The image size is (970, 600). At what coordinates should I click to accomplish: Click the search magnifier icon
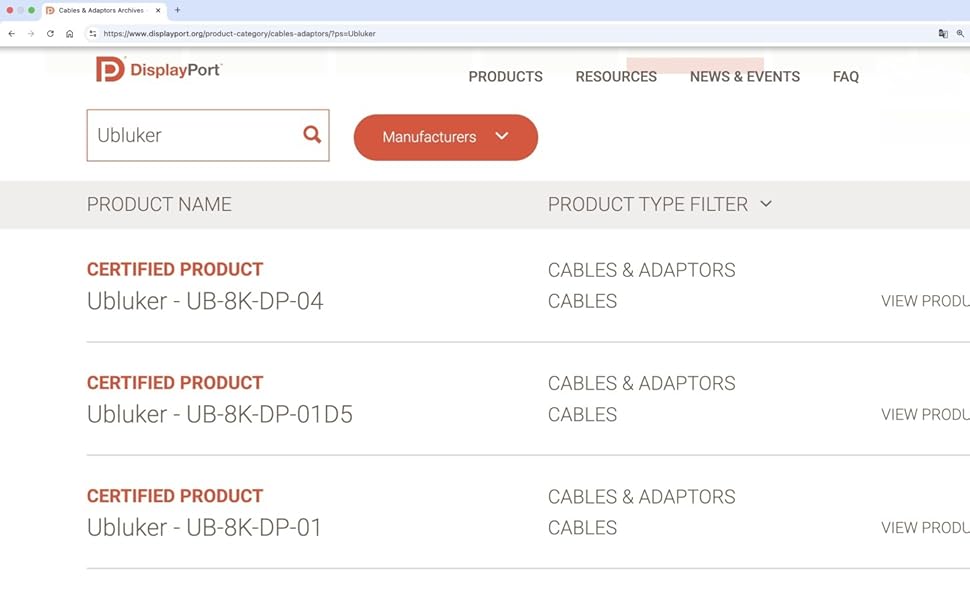click(312, 135)
